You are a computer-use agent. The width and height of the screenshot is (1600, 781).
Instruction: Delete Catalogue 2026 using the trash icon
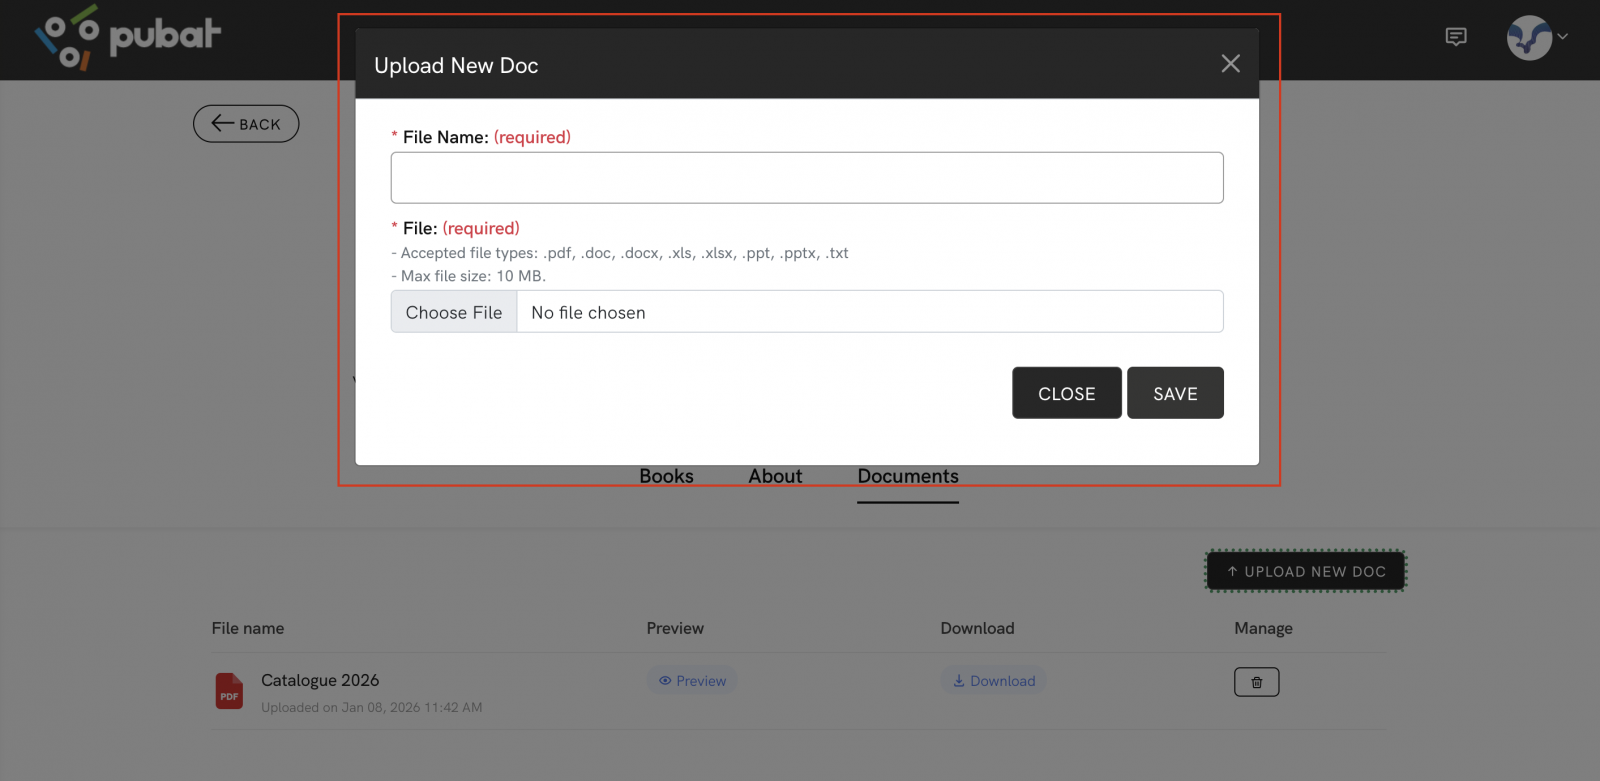click(1256, 682)
